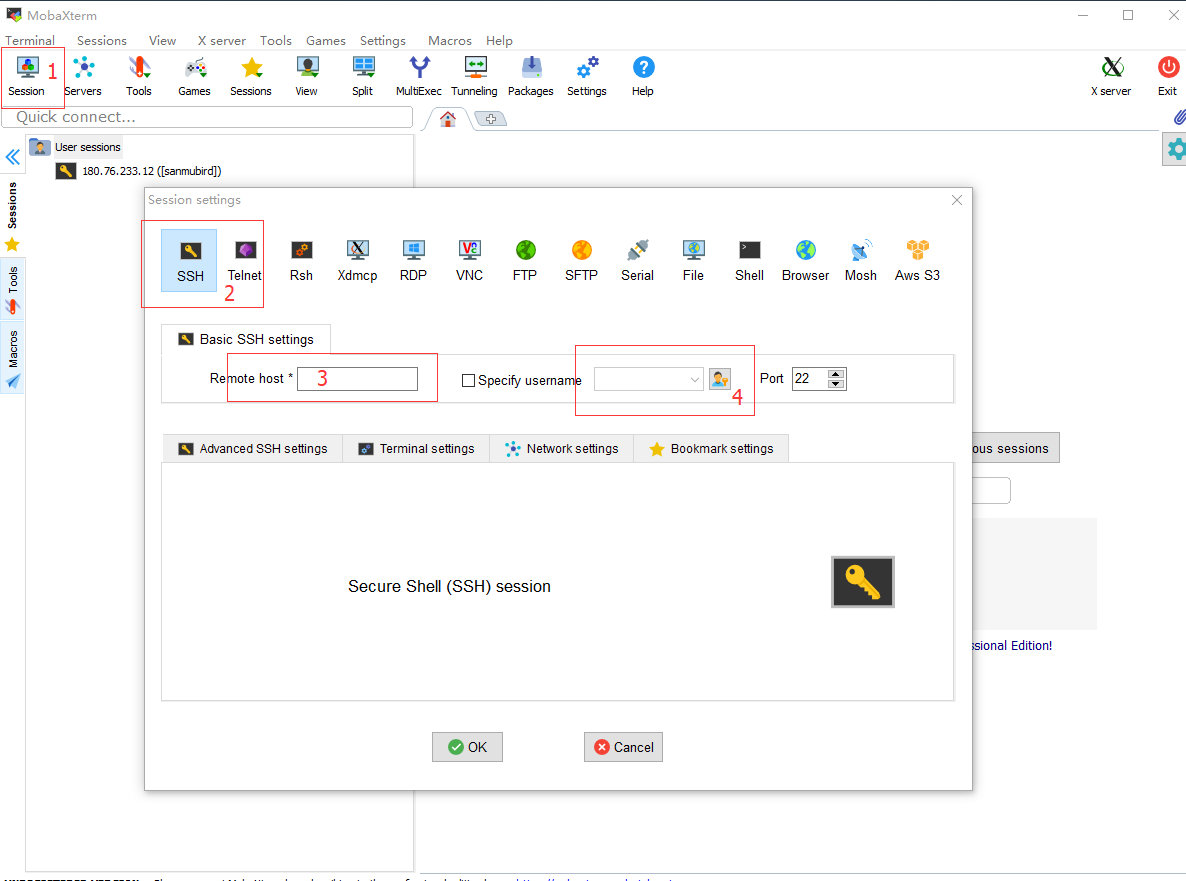Select the Telnet session type

[x=245, y=261]
